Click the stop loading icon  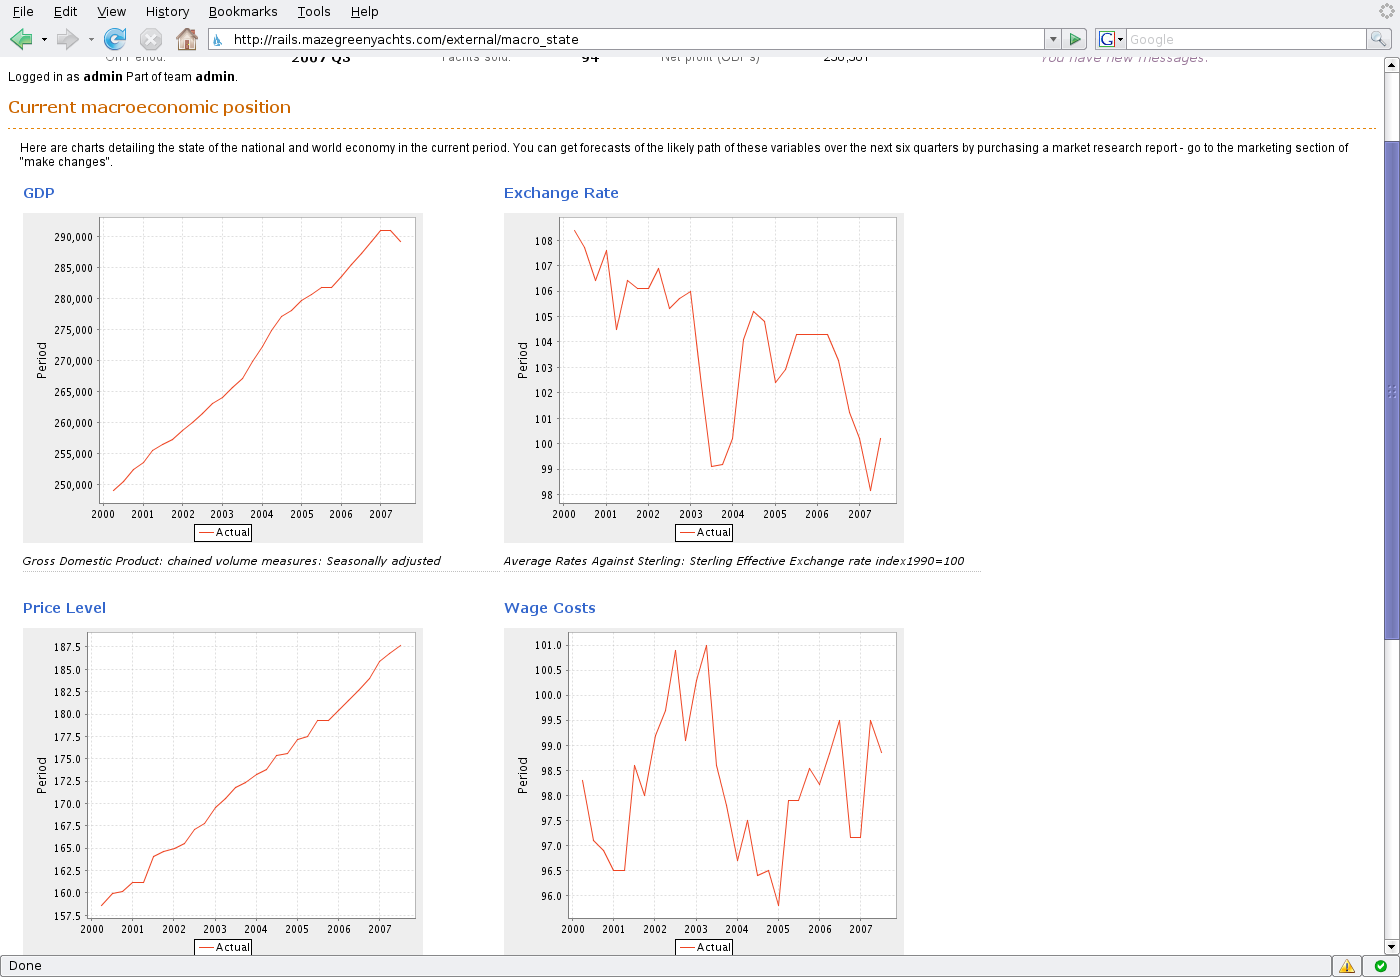[151, 39]
